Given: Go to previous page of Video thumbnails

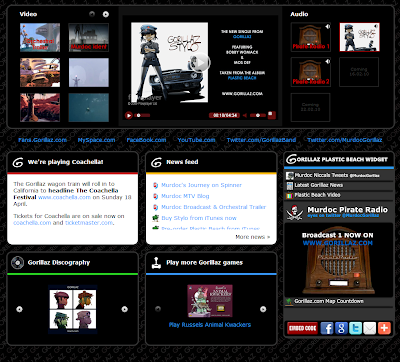Looking at the screenshot, I should (92, 14).
